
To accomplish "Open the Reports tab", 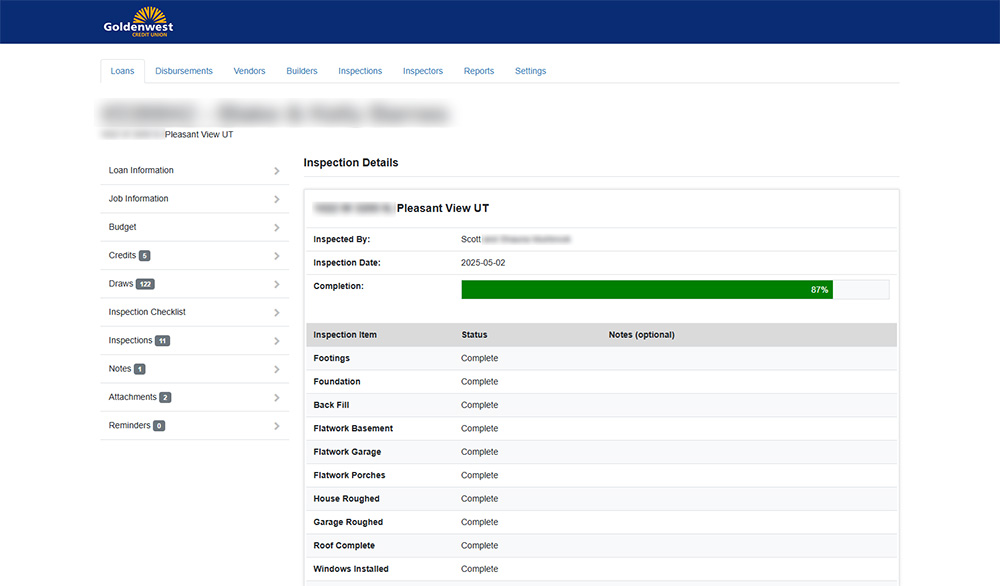I will tap(479, 71).
